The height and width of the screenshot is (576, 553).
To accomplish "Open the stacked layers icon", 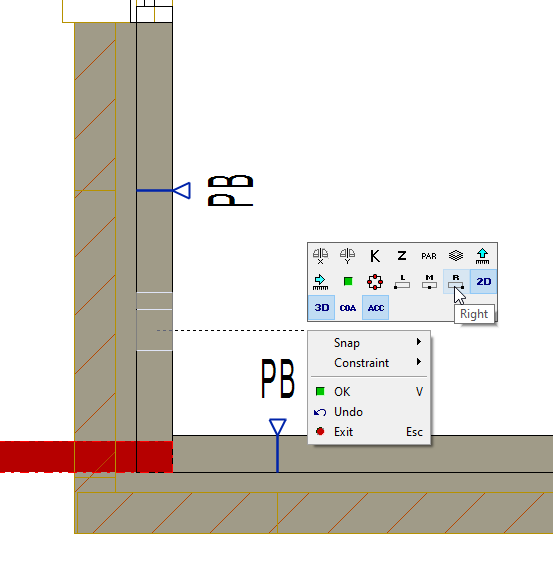I will [456, 256].
